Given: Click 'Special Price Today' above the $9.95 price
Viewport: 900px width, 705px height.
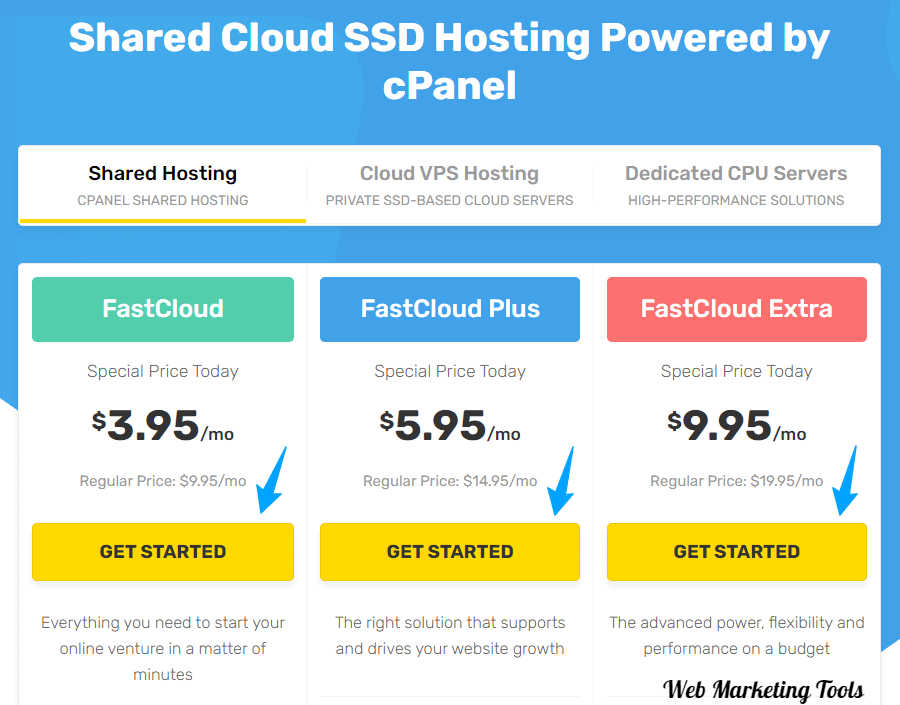Looking at the screenshot, I should click(x=737, y=371).
